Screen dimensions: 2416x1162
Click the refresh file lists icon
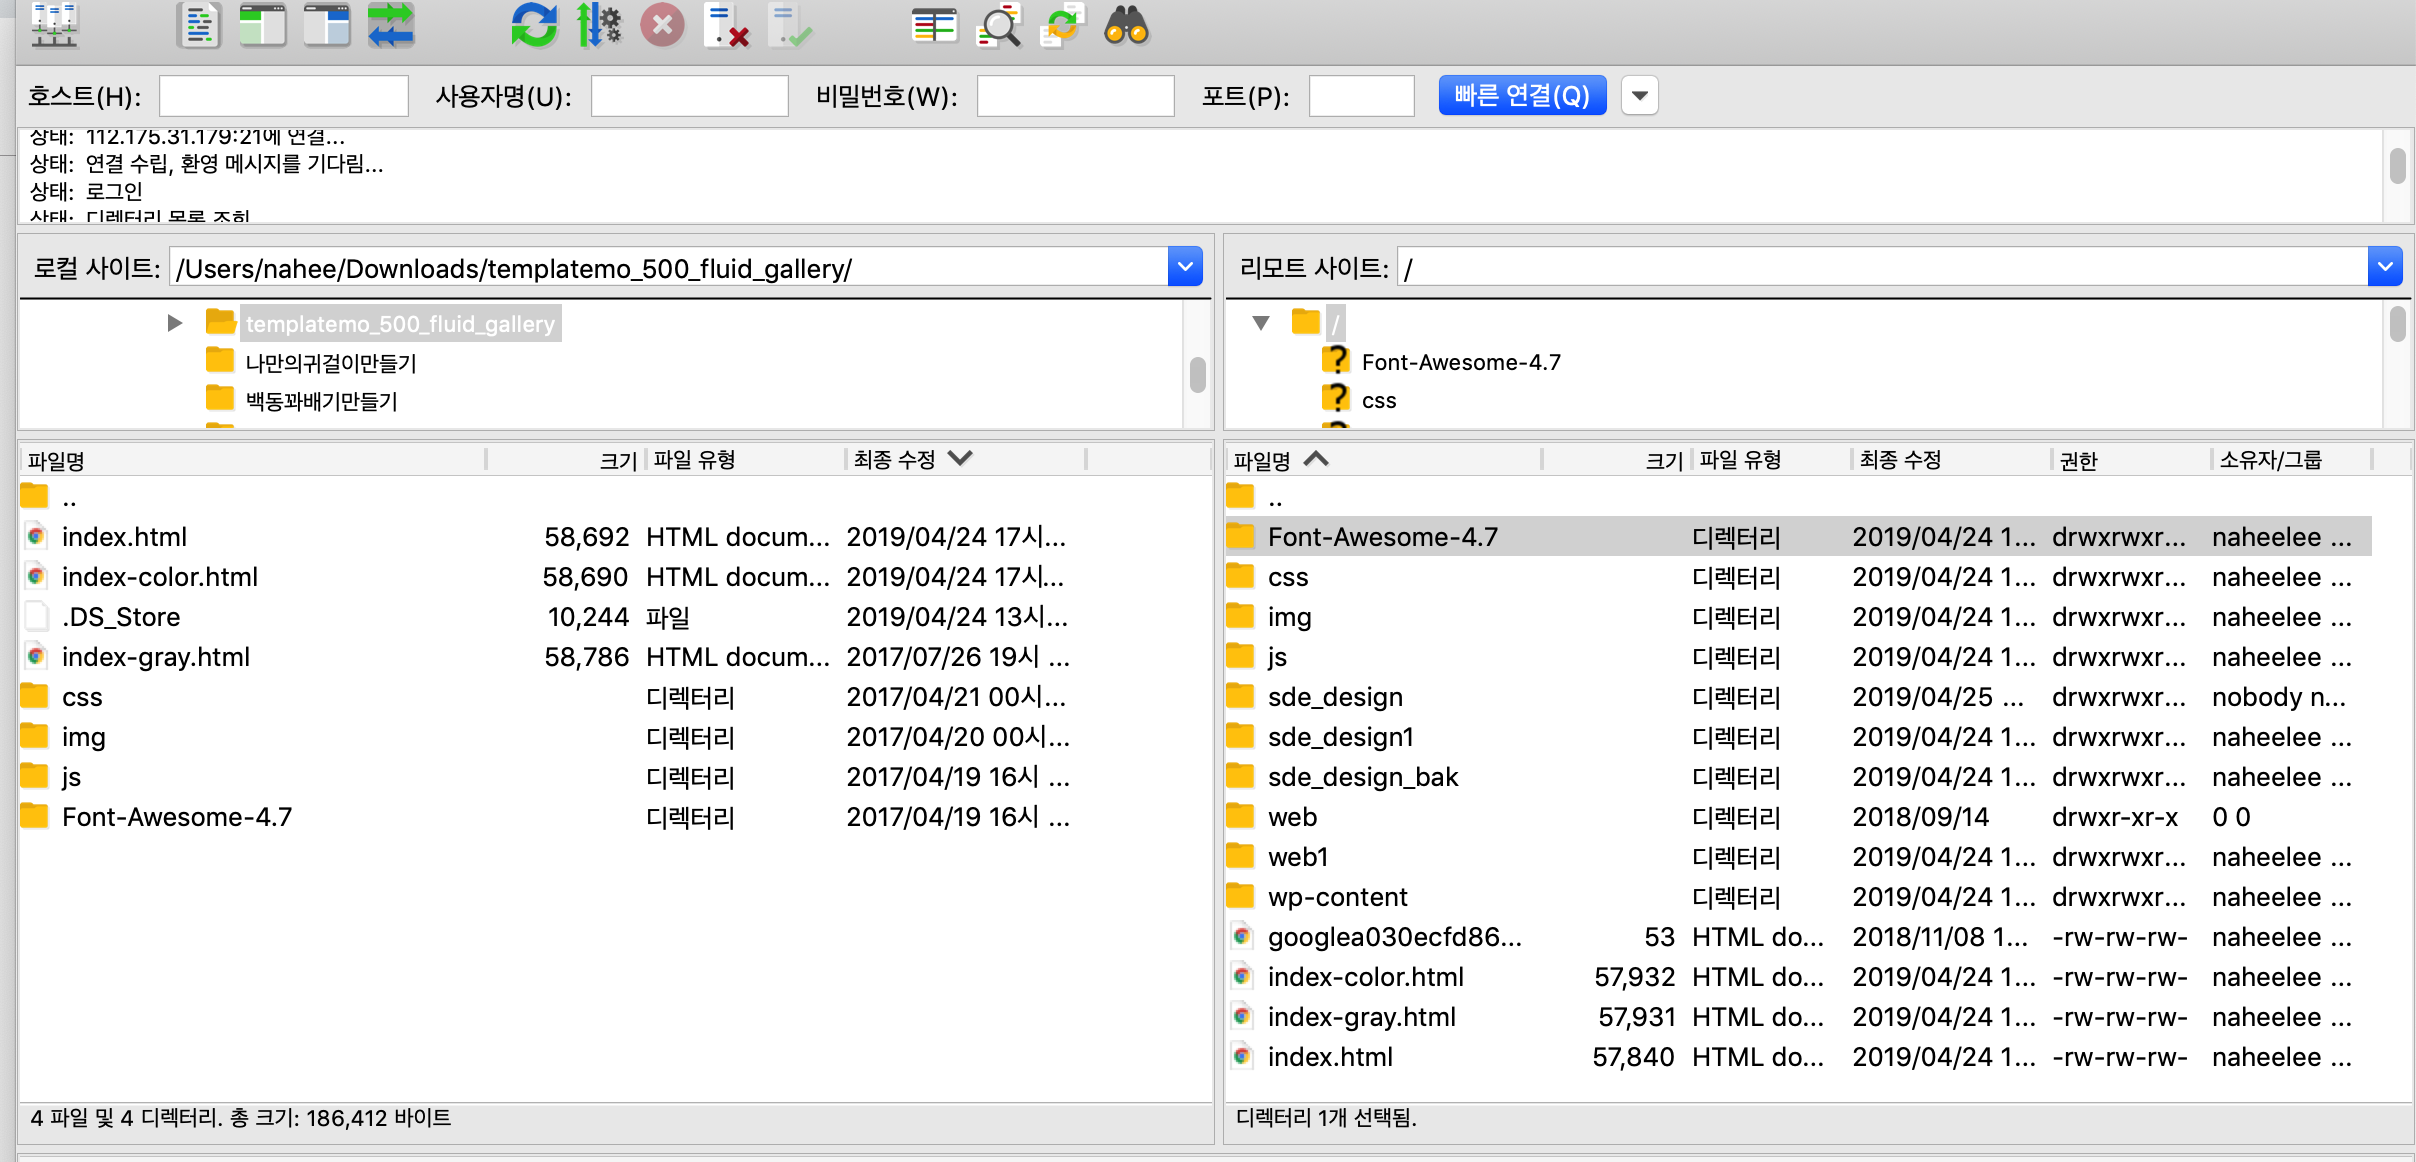(x=534, y=26)
